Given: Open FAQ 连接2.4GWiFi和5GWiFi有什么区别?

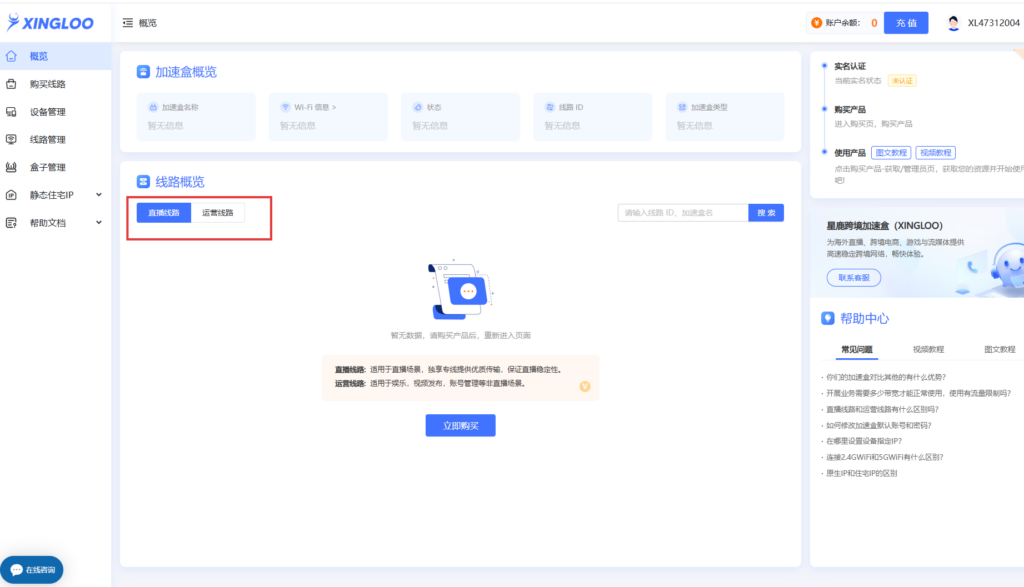Looking at the screenshot, I should [884, 457].
